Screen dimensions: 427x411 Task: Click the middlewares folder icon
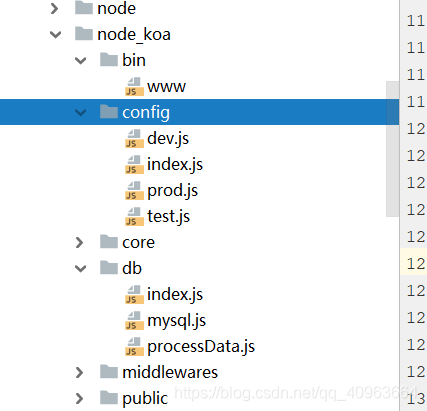(109, 372)
